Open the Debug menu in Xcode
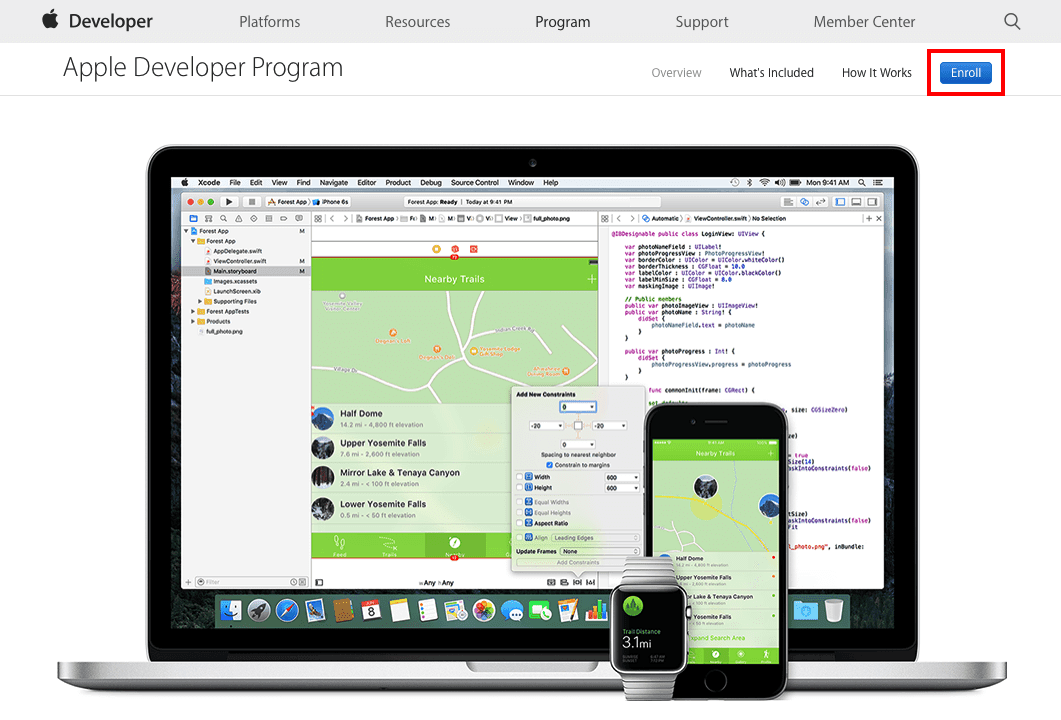Image resolution: width=1061 pixels, height=720 pixels. [x=431, y=182]
